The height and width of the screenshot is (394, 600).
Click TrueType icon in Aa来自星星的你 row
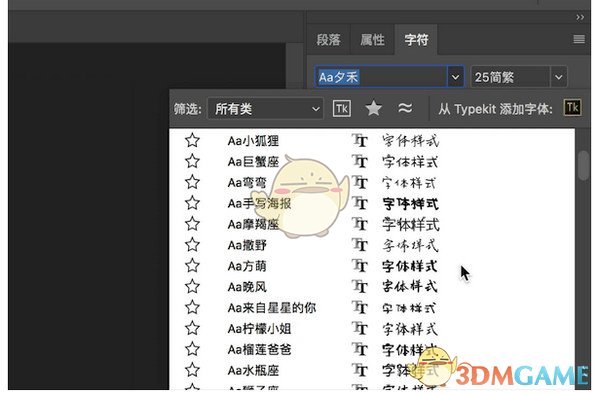pos(360,307)
